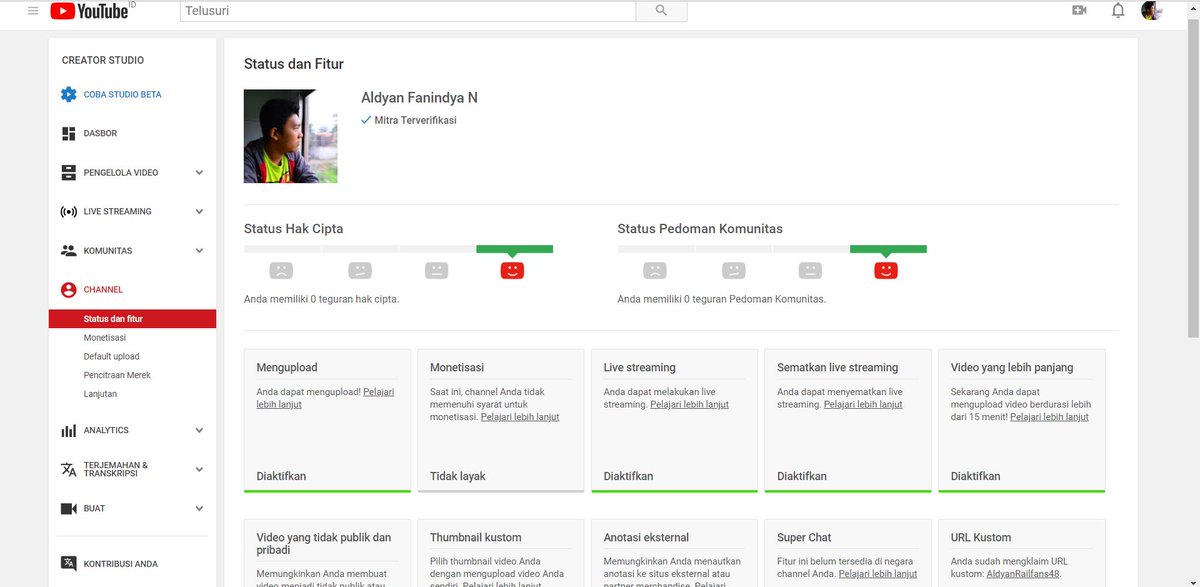Click Pelajari lebih lanjut in Video yang lebih panjang card
This screenshot has height=587, width=1200.
pos(1049,417)
